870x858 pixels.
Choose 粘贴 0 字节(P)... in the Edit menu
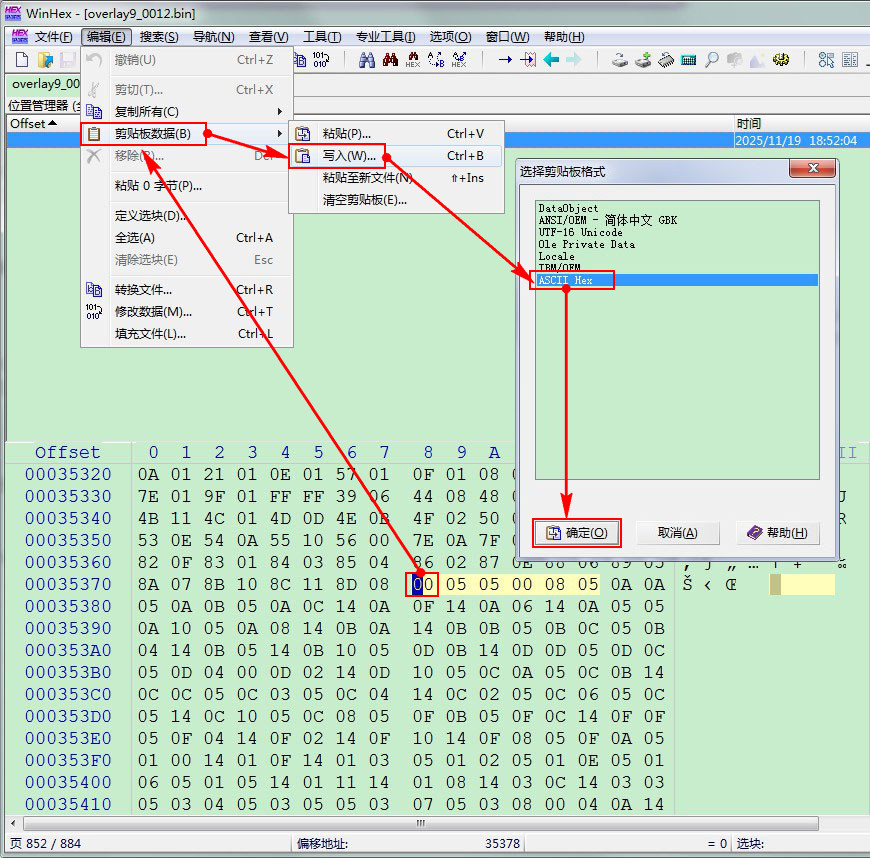coord(186,185)
